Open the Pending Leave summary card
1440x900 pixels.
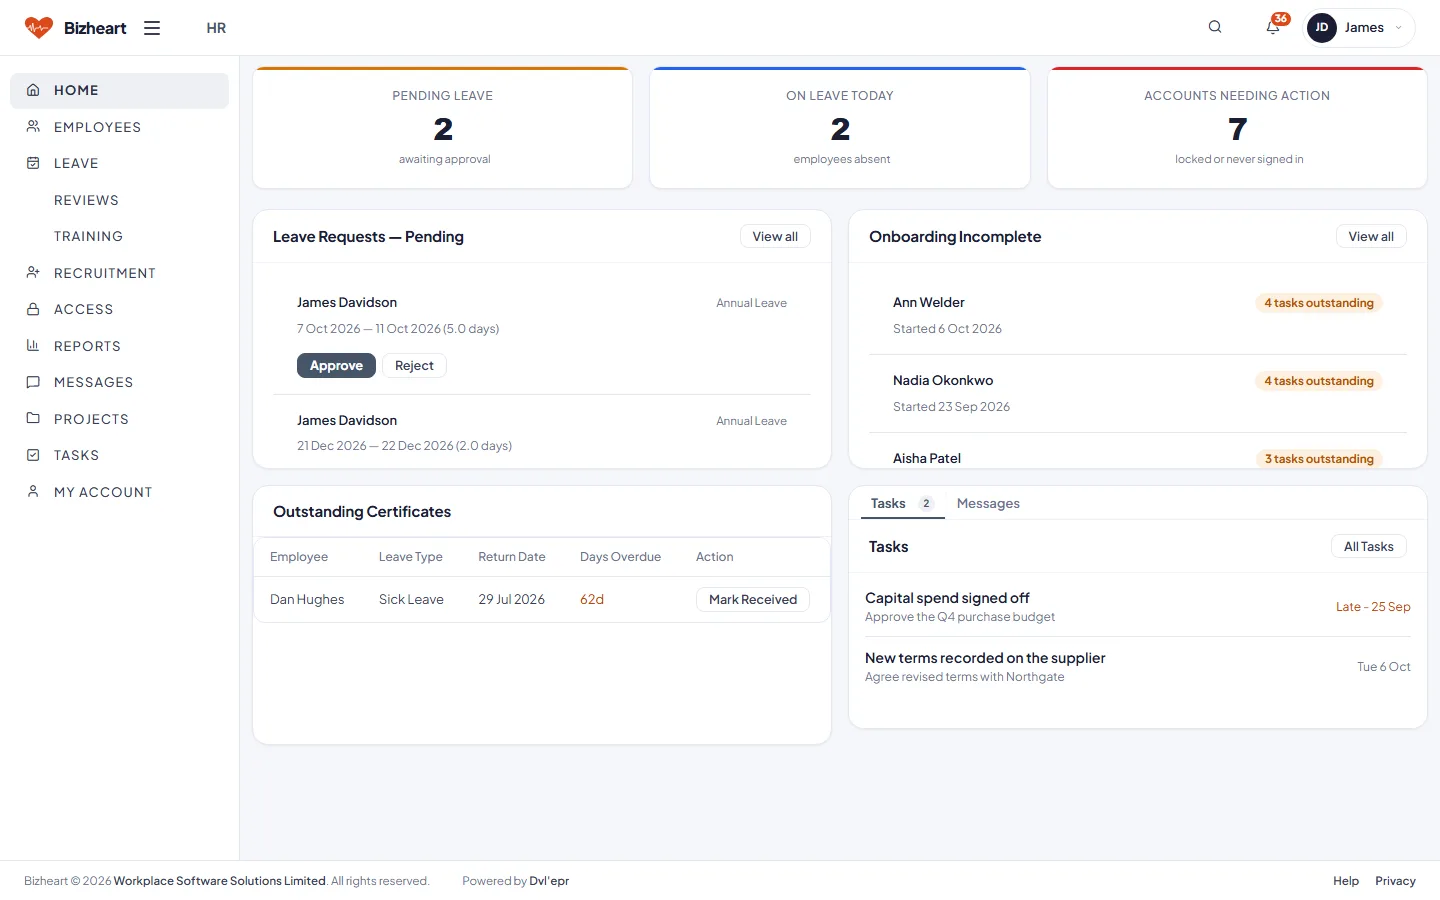(442, 128)
